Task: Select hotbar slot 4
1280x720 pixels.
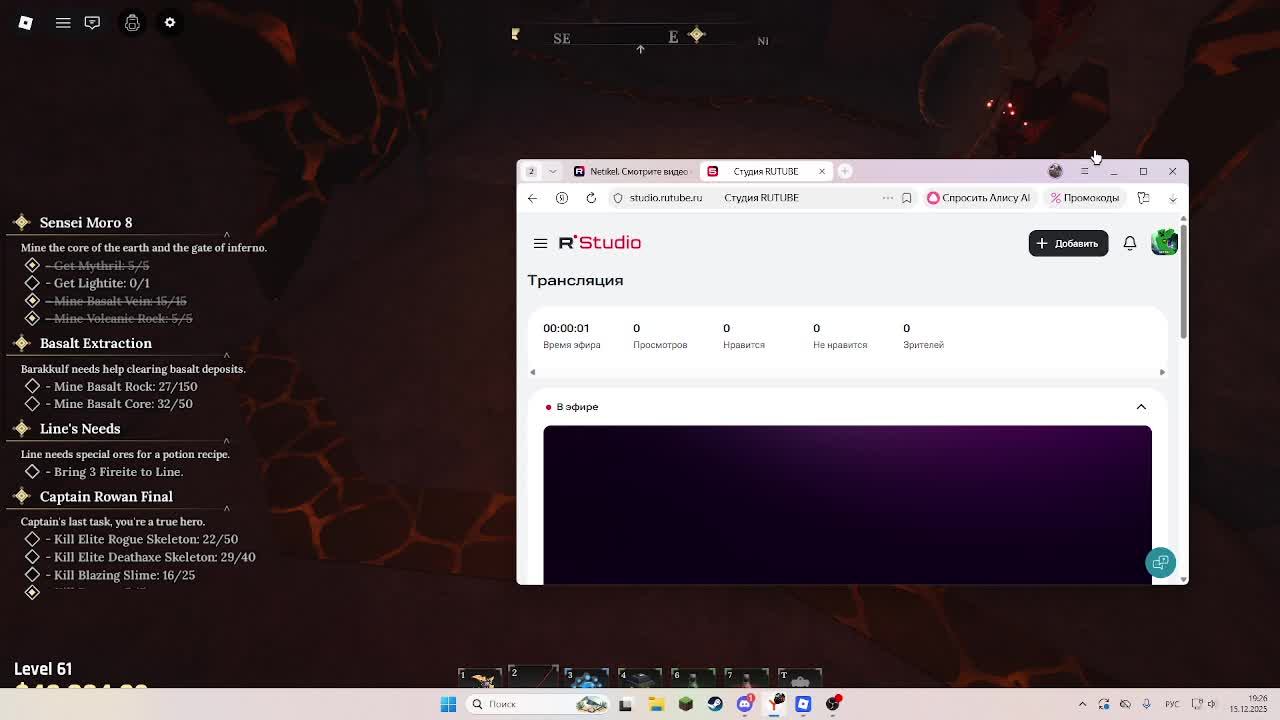Action: [x=640, y=676]
